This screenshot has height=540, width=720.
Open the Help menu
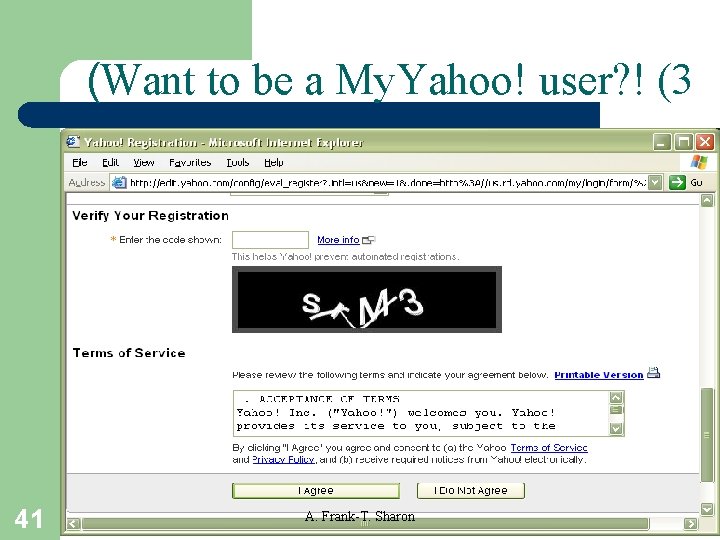tap(274, 163)
